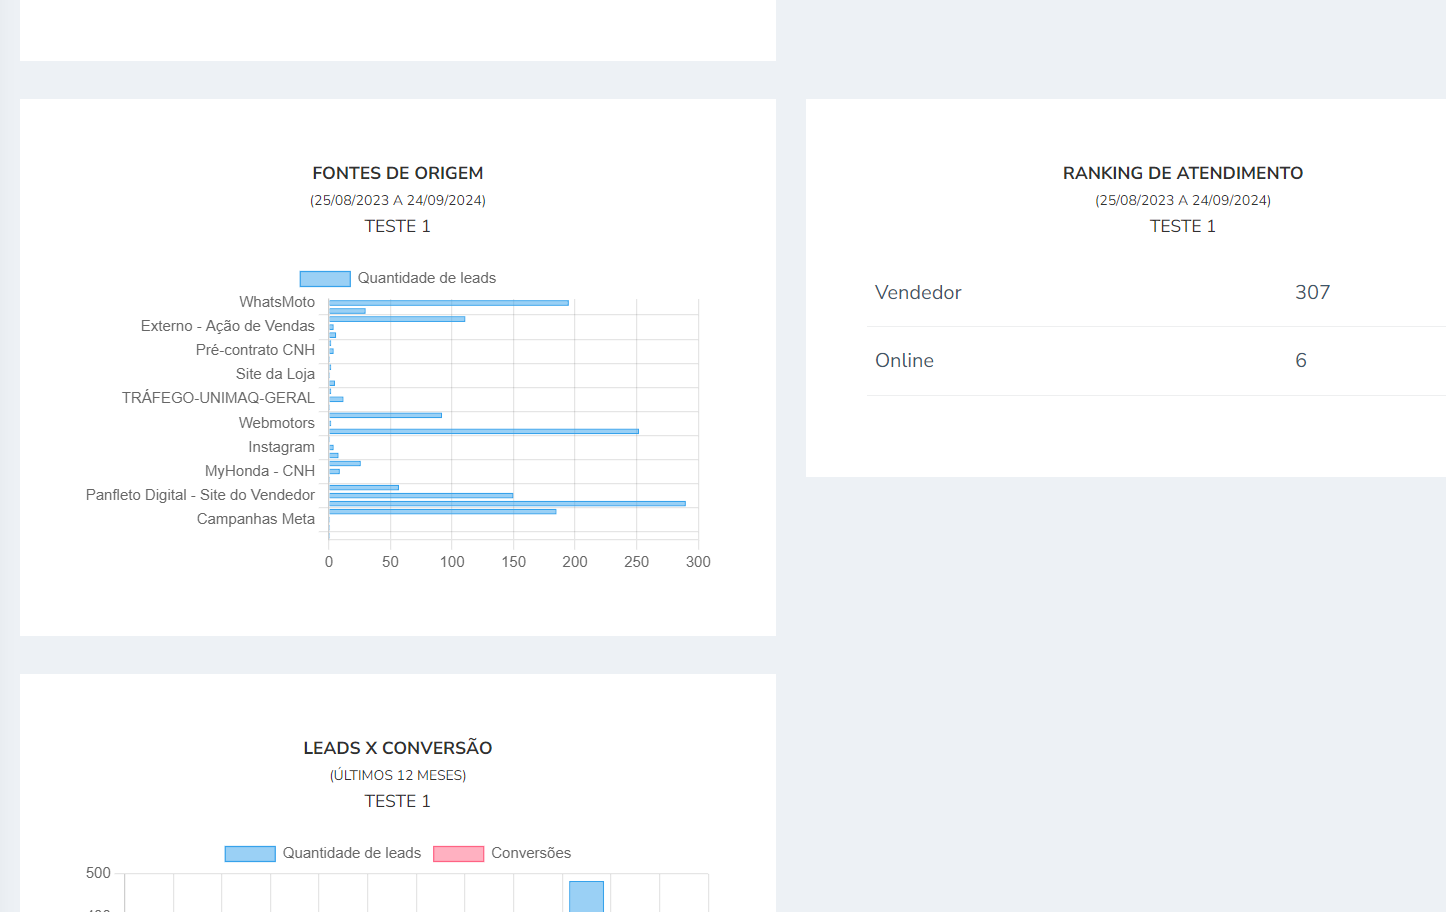Click the Site da Loja label
This screenshot has width=1446, height=912.
pos(275,374)
